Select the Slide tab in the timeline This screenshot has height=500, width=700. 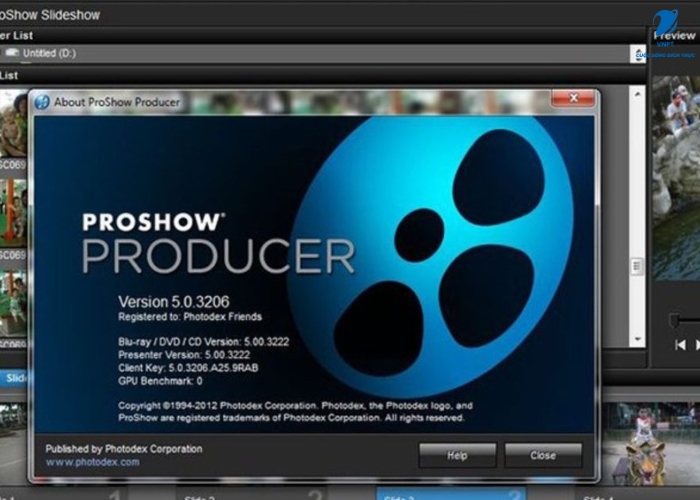pos(14,378)
